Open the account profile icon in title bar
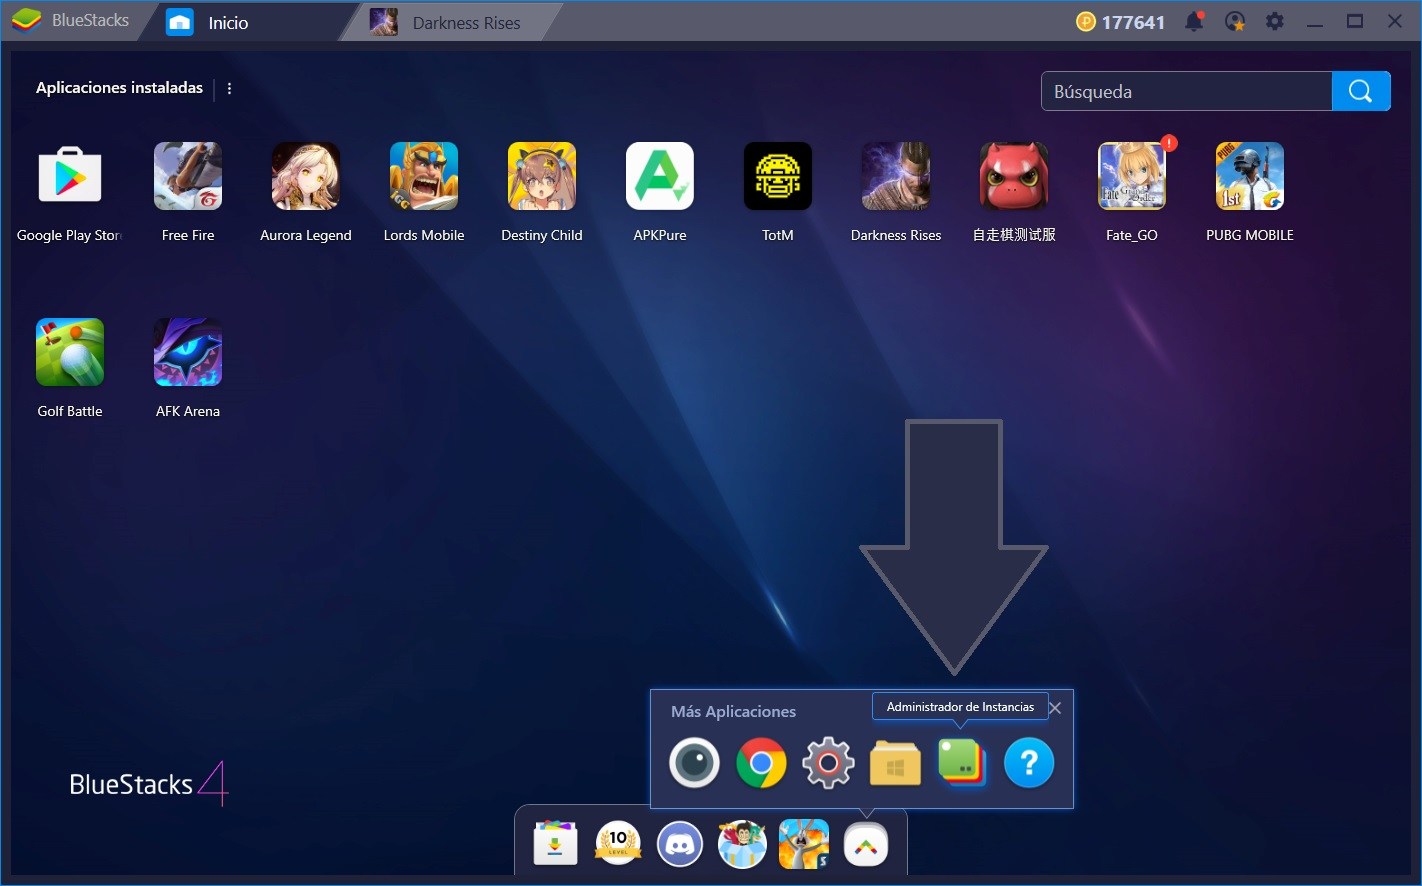 click(1235, 21)
